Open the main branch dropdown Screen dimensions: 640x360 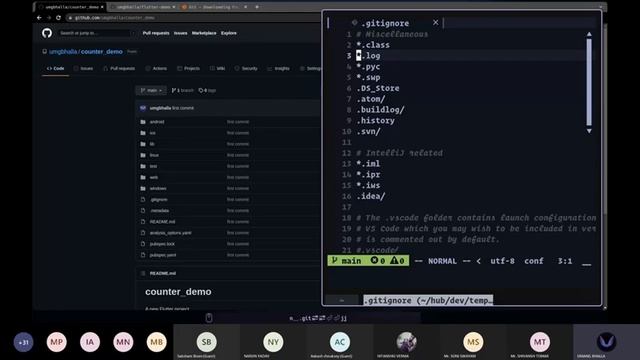(151, 90)
